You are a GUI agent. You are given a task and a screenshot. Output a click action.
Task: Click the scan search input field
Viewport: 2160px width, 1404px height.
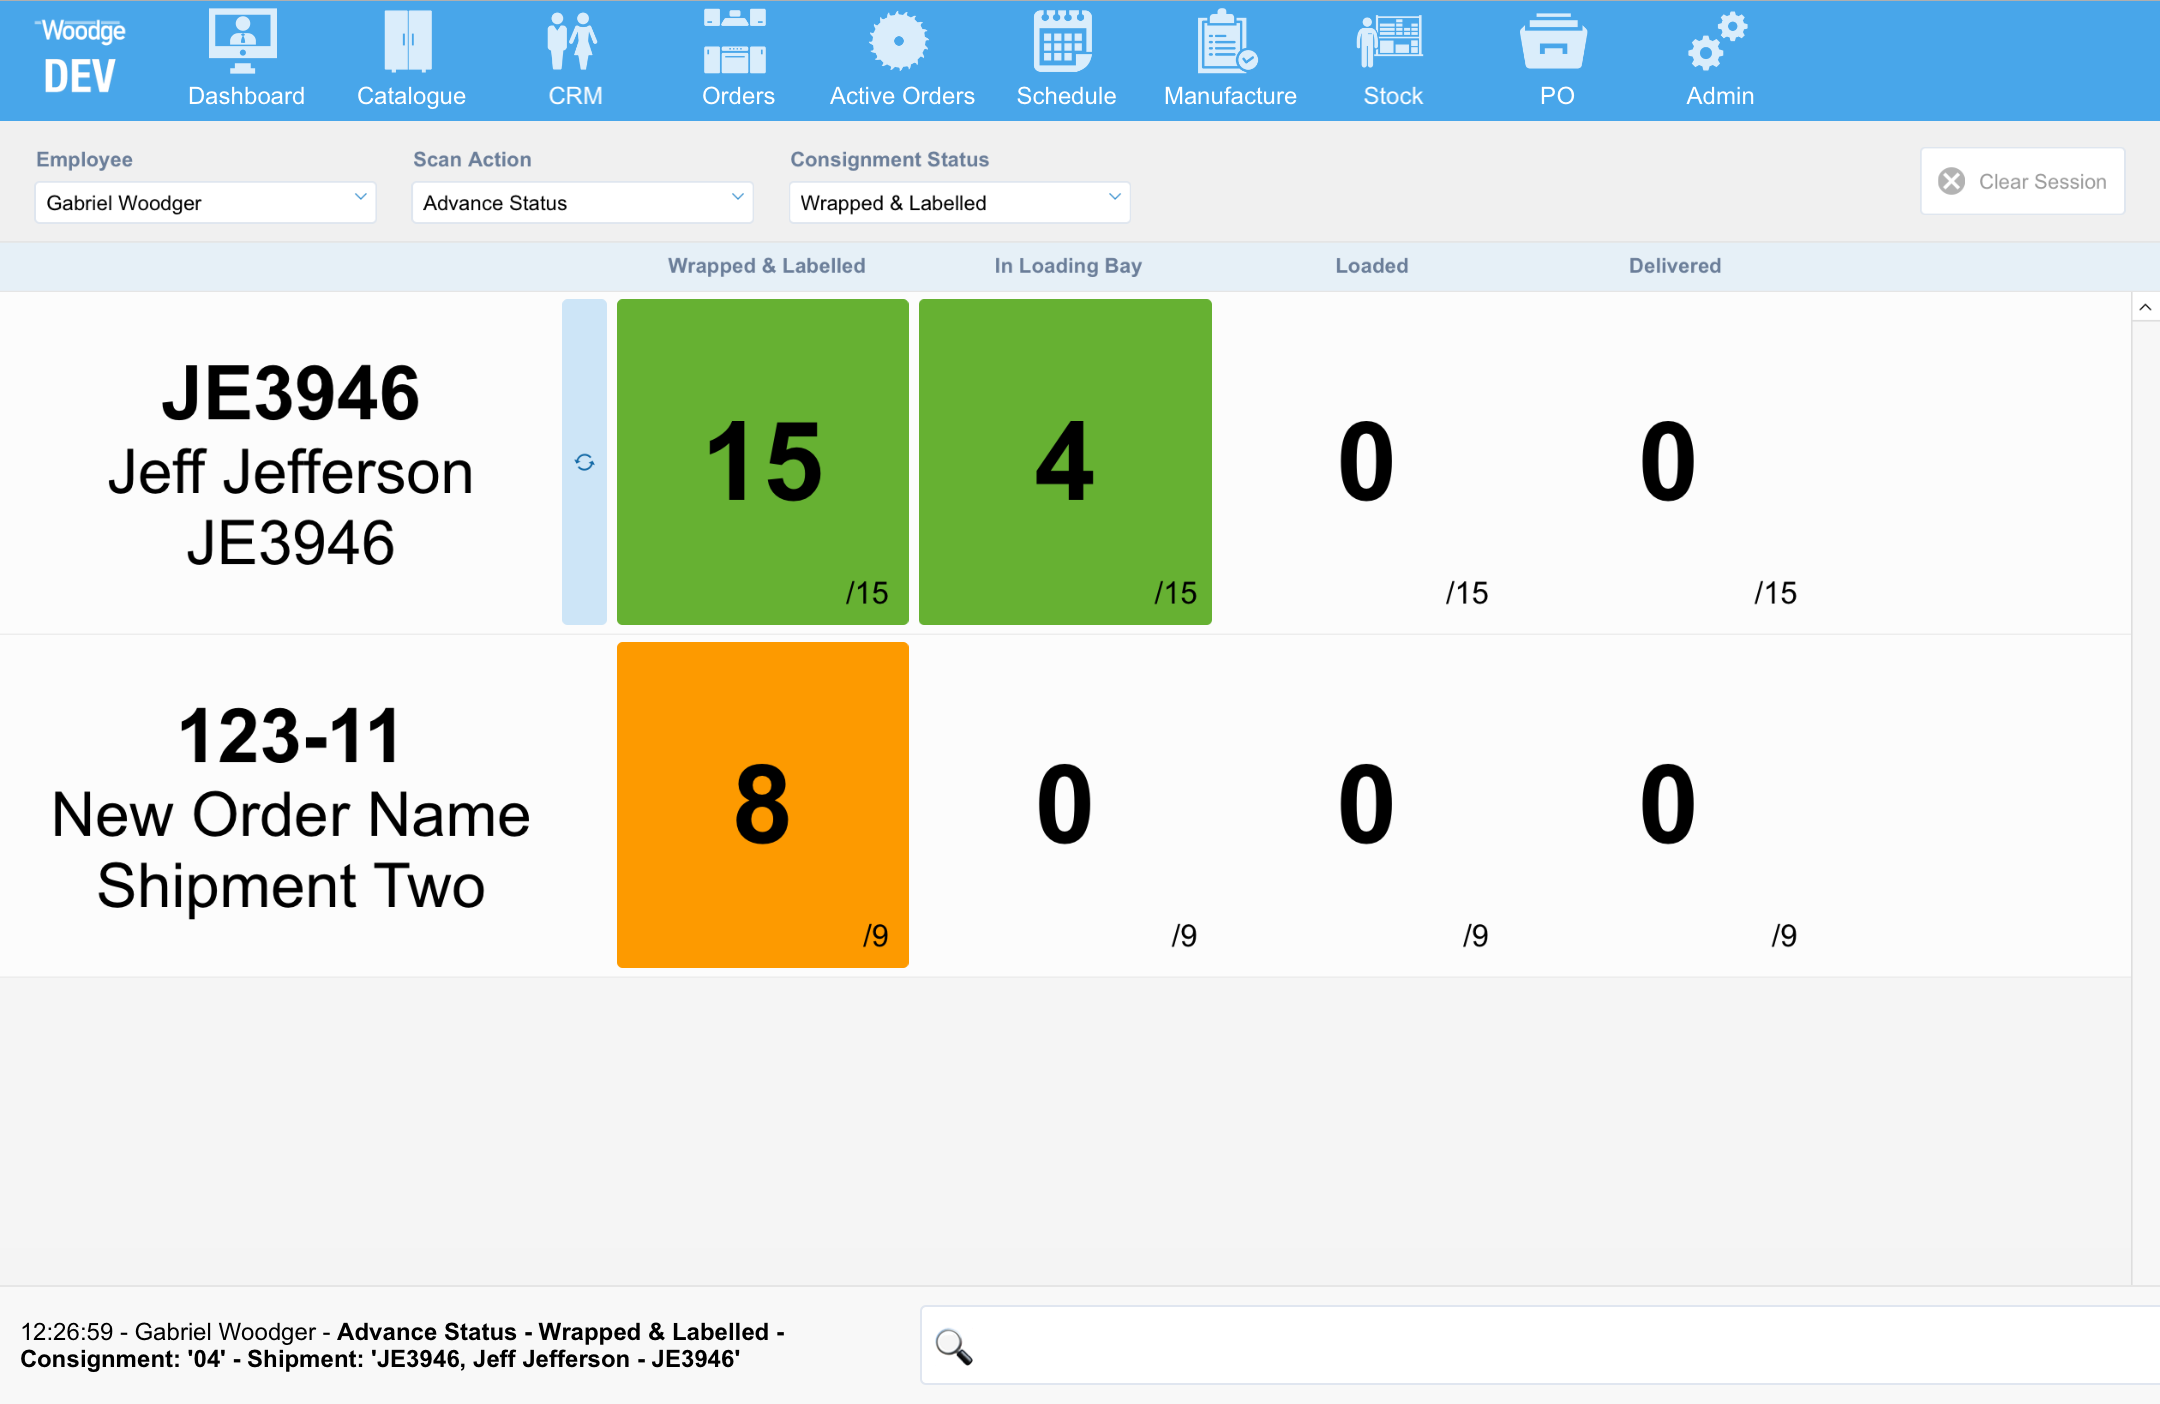click(1540, 1346)
